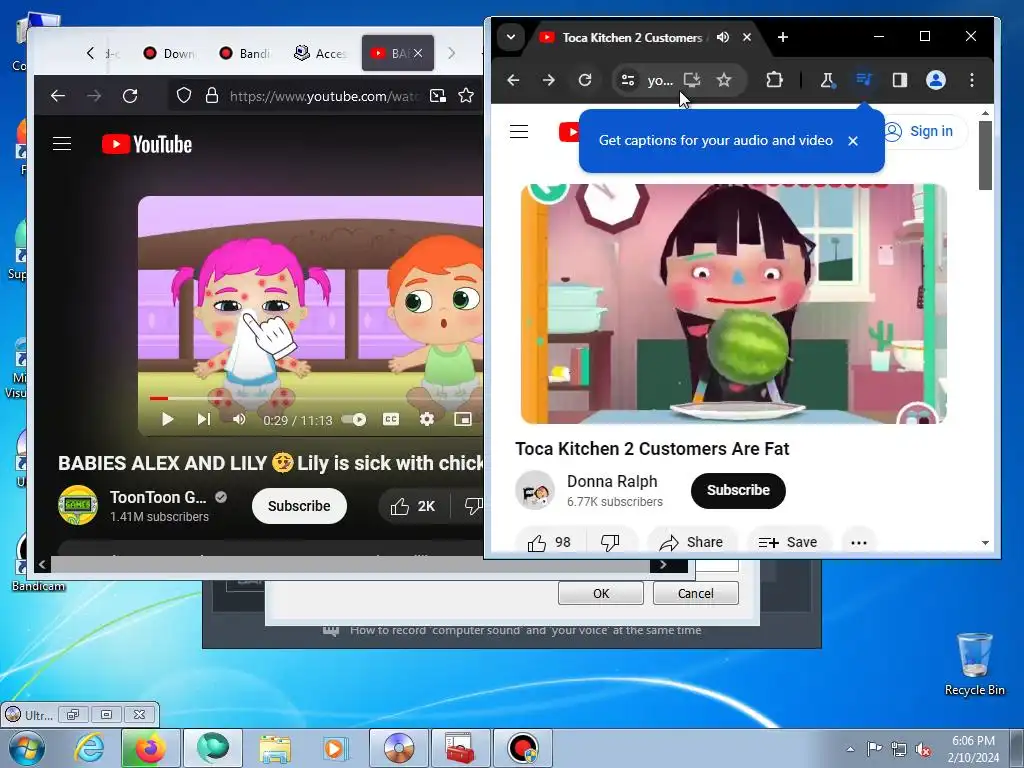Skip to next video in Firefox player
The image size is (1024, 768).
tap(204, 419)
